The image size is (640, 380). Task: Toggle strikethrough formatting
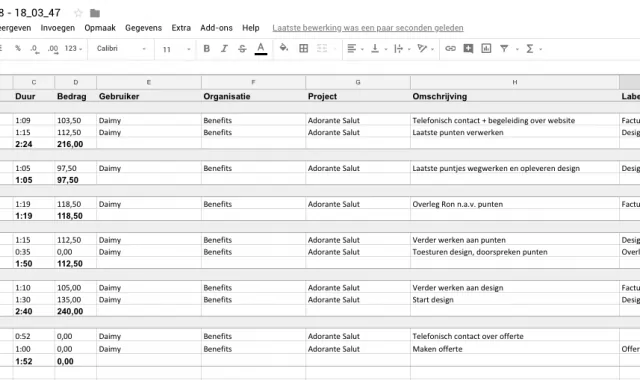coord(242,49)
